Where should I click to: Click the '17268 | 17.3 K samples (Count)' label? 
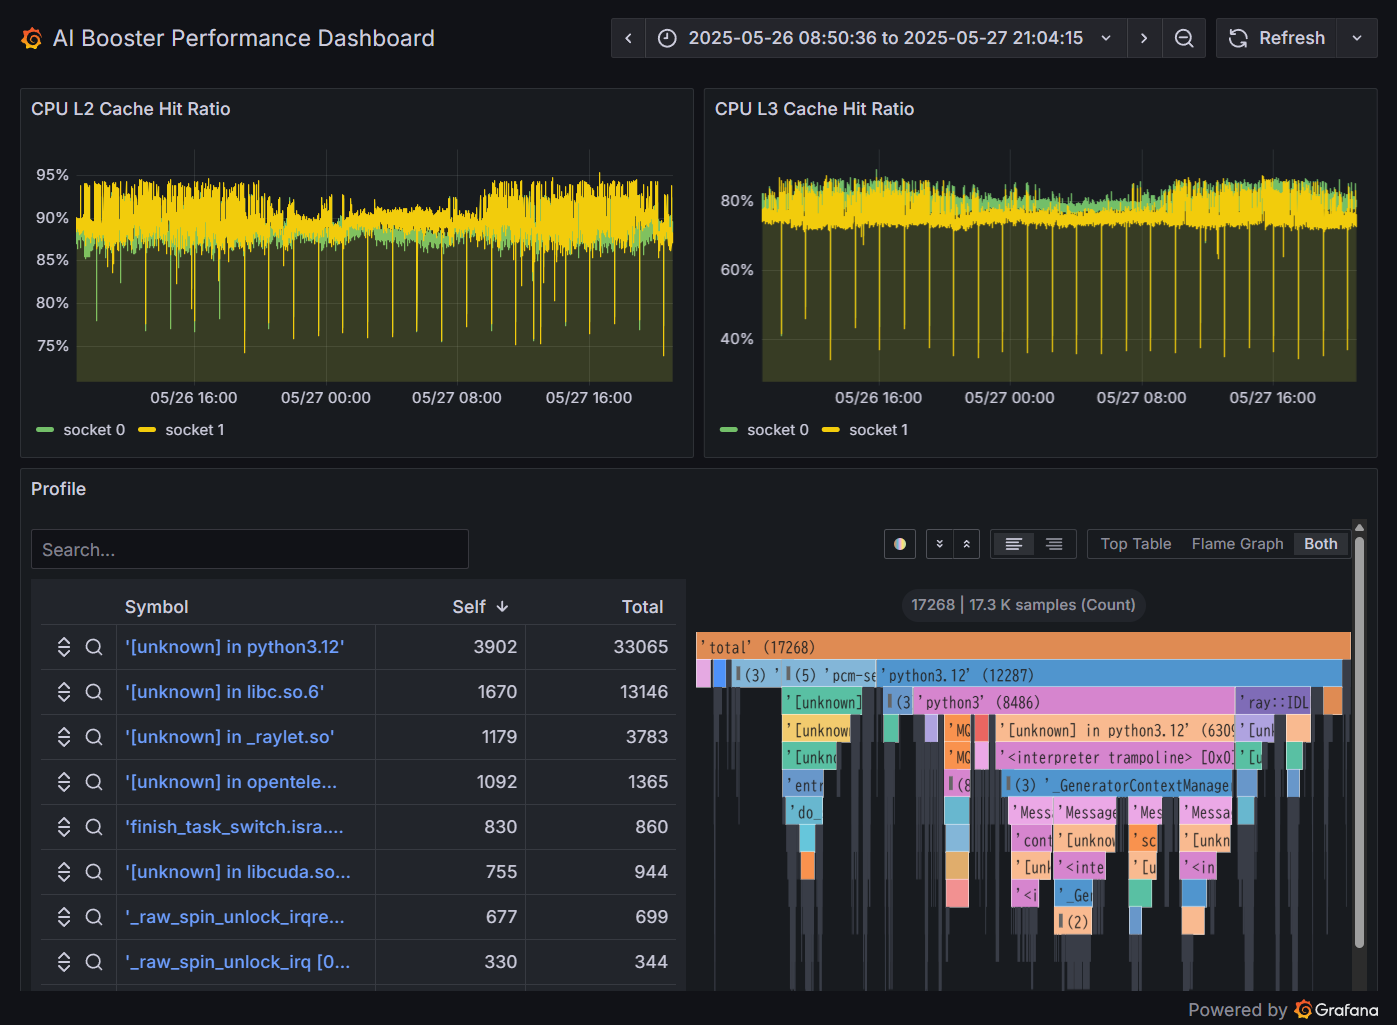(1023, 605)
